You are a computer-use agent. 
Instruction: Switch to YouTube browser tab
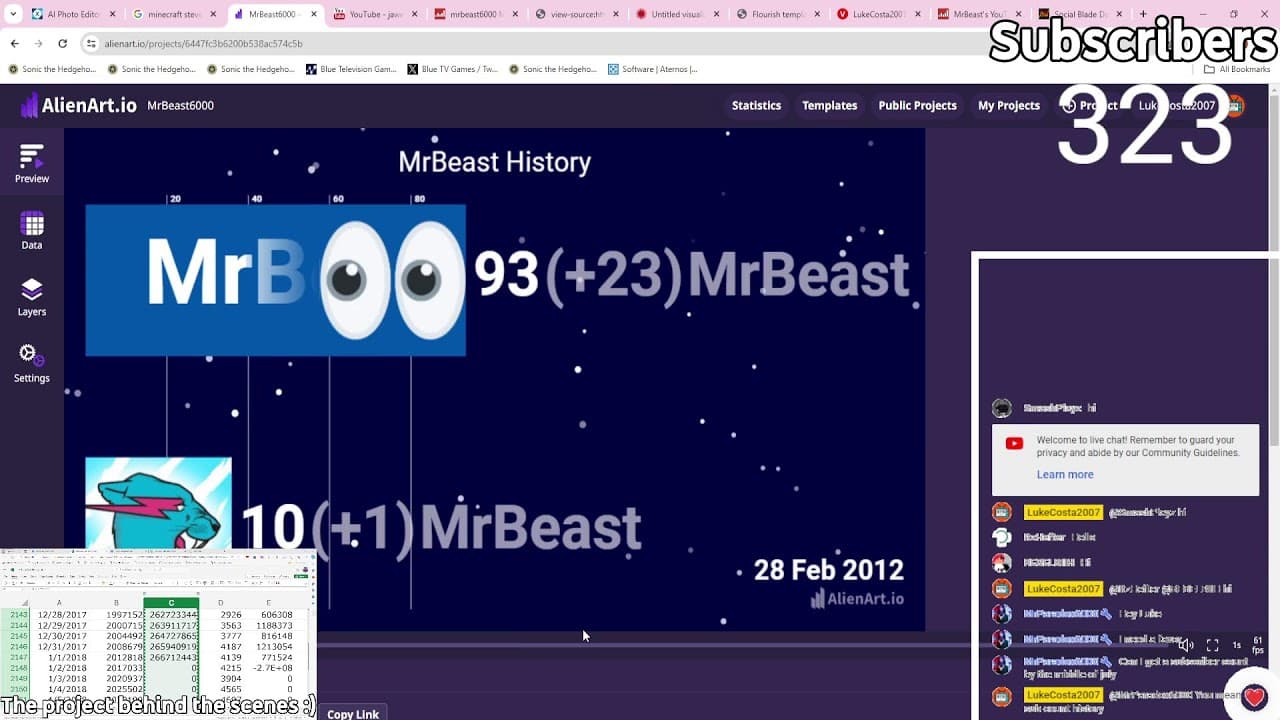coord(376,14)
